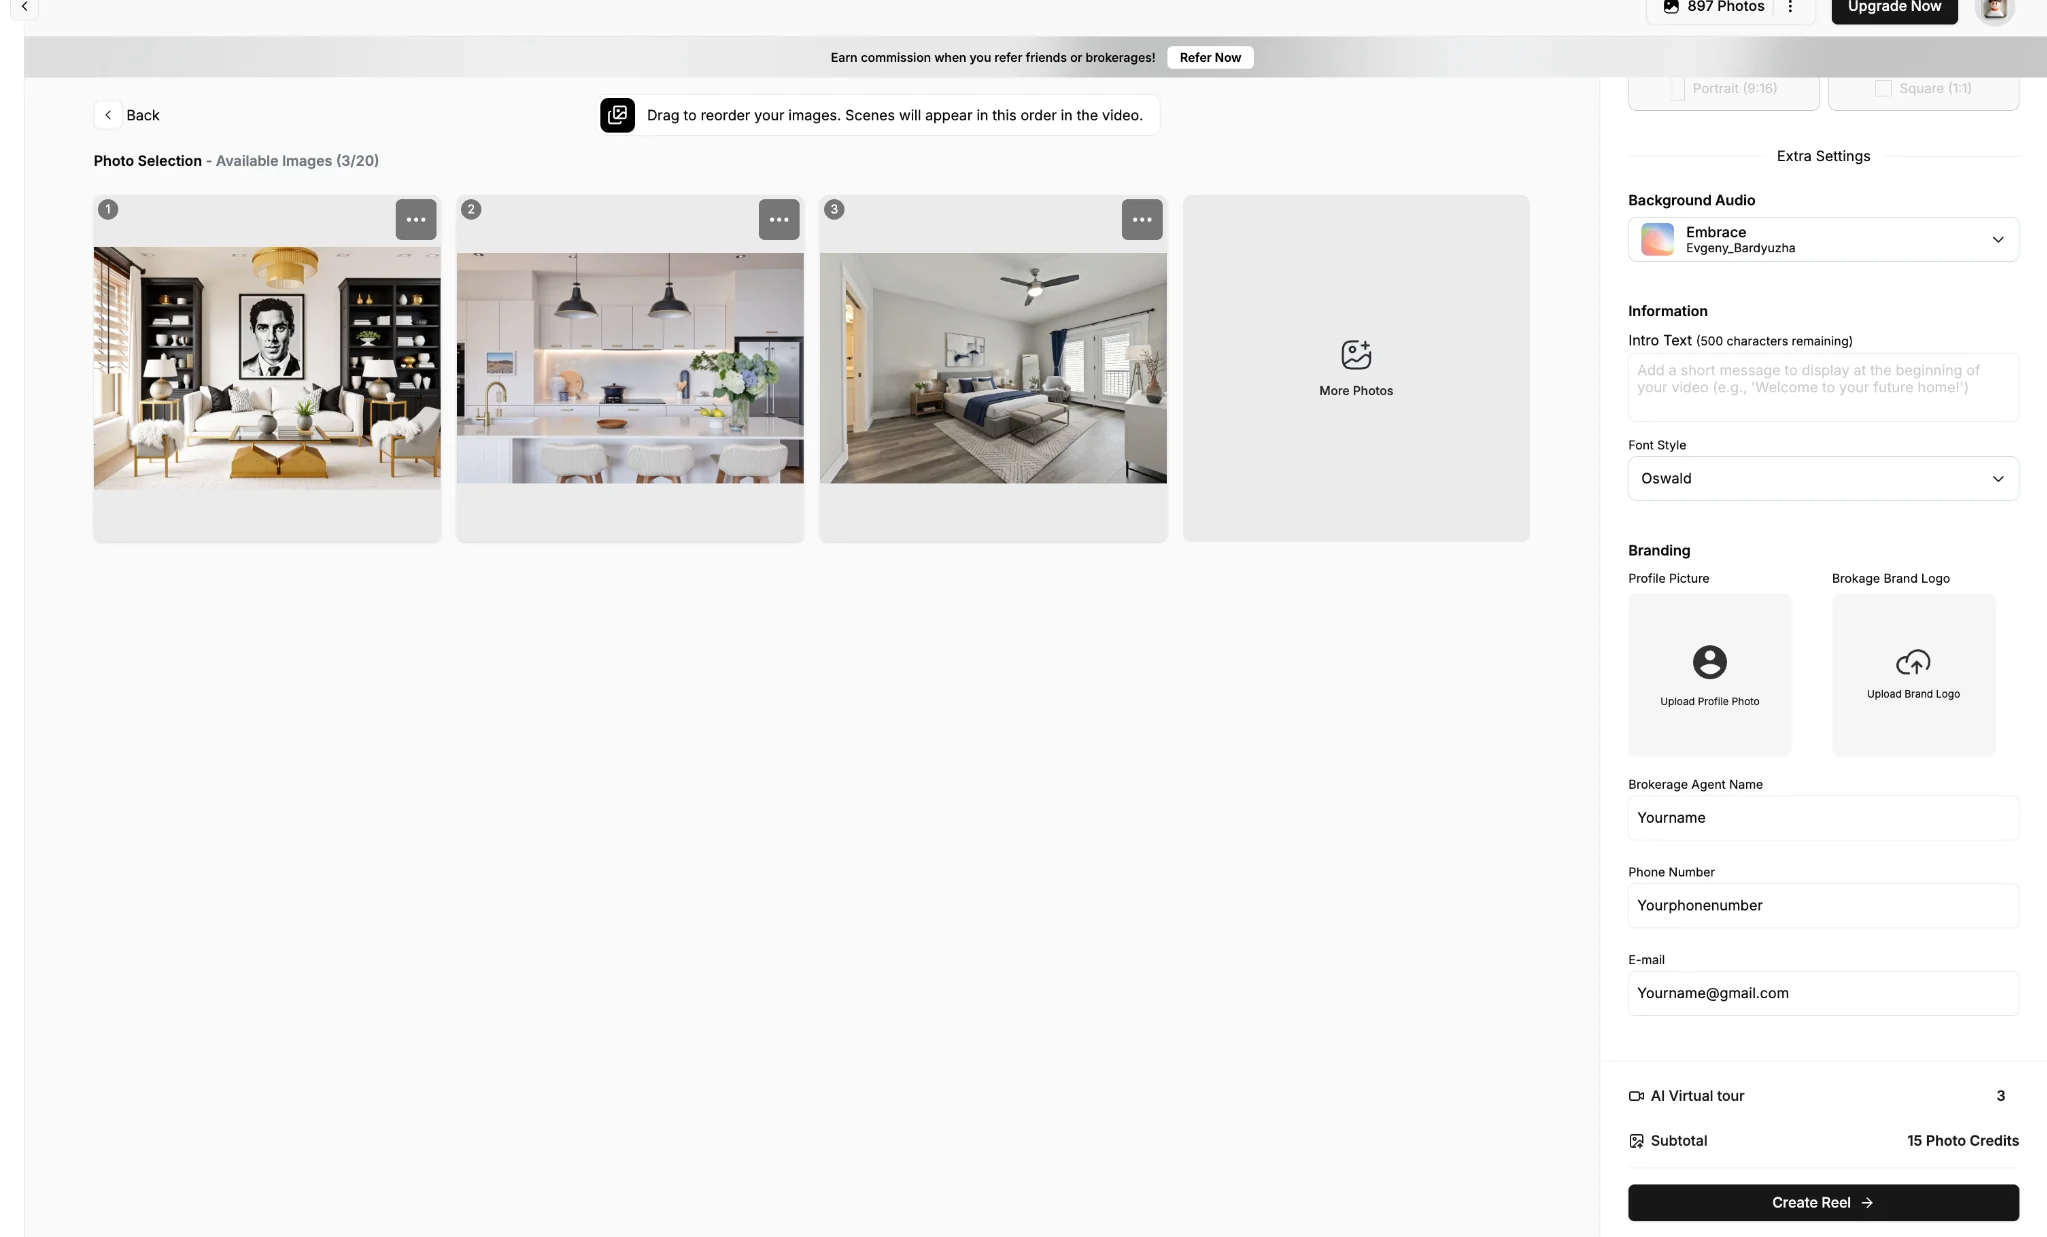This screenshot has height=1237, width=2047.
Task: Select the kitchen photo thumbnail
Action: click(x=630, y=368)
